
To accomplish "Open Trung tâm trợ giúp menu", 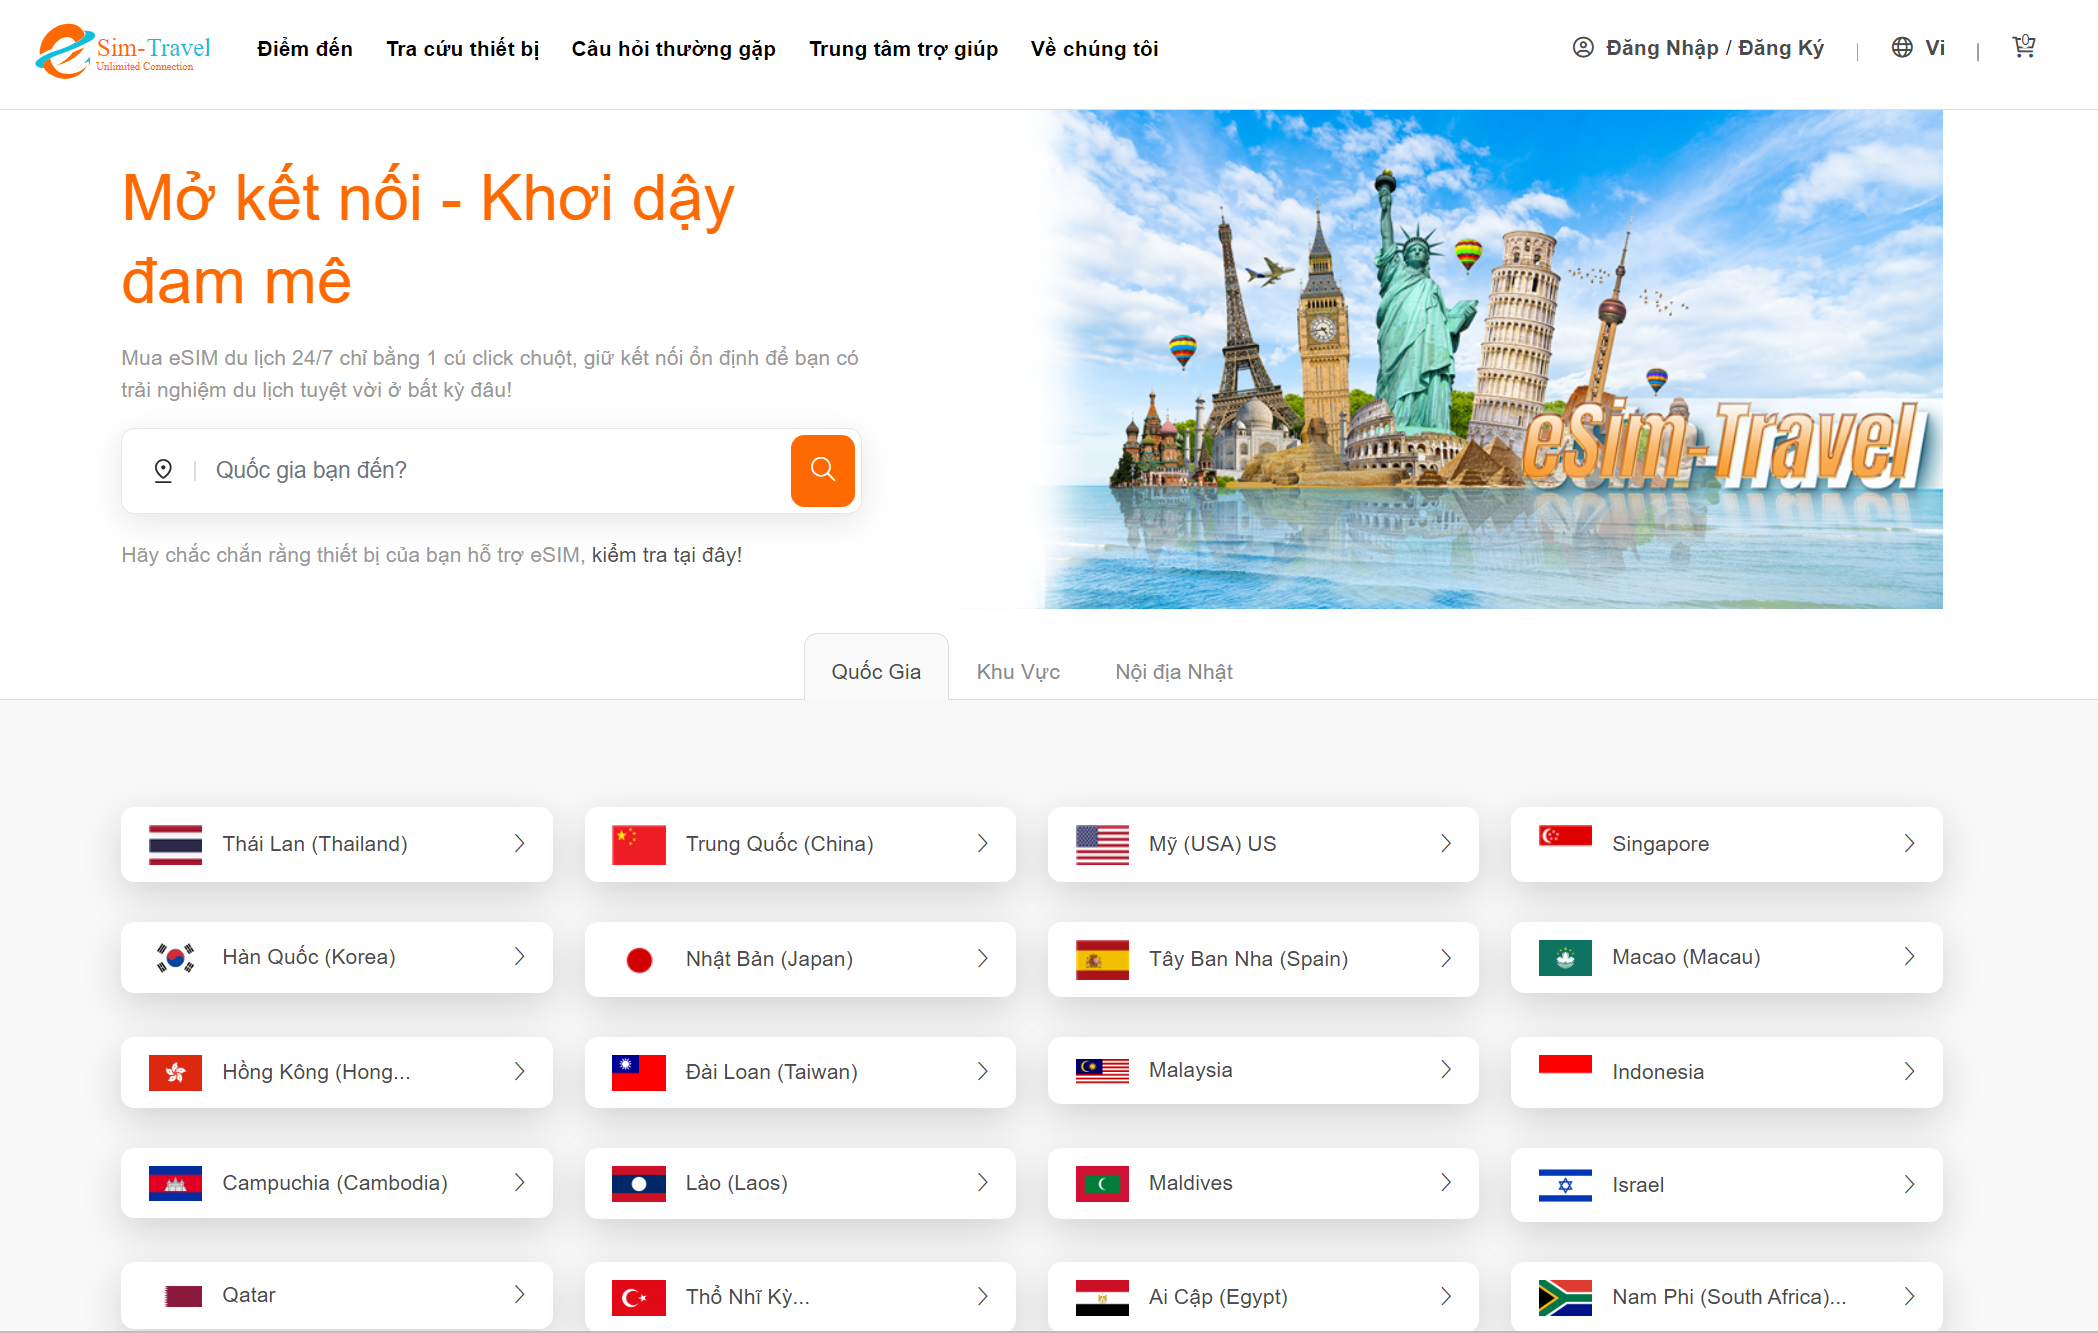I will 904,49.
